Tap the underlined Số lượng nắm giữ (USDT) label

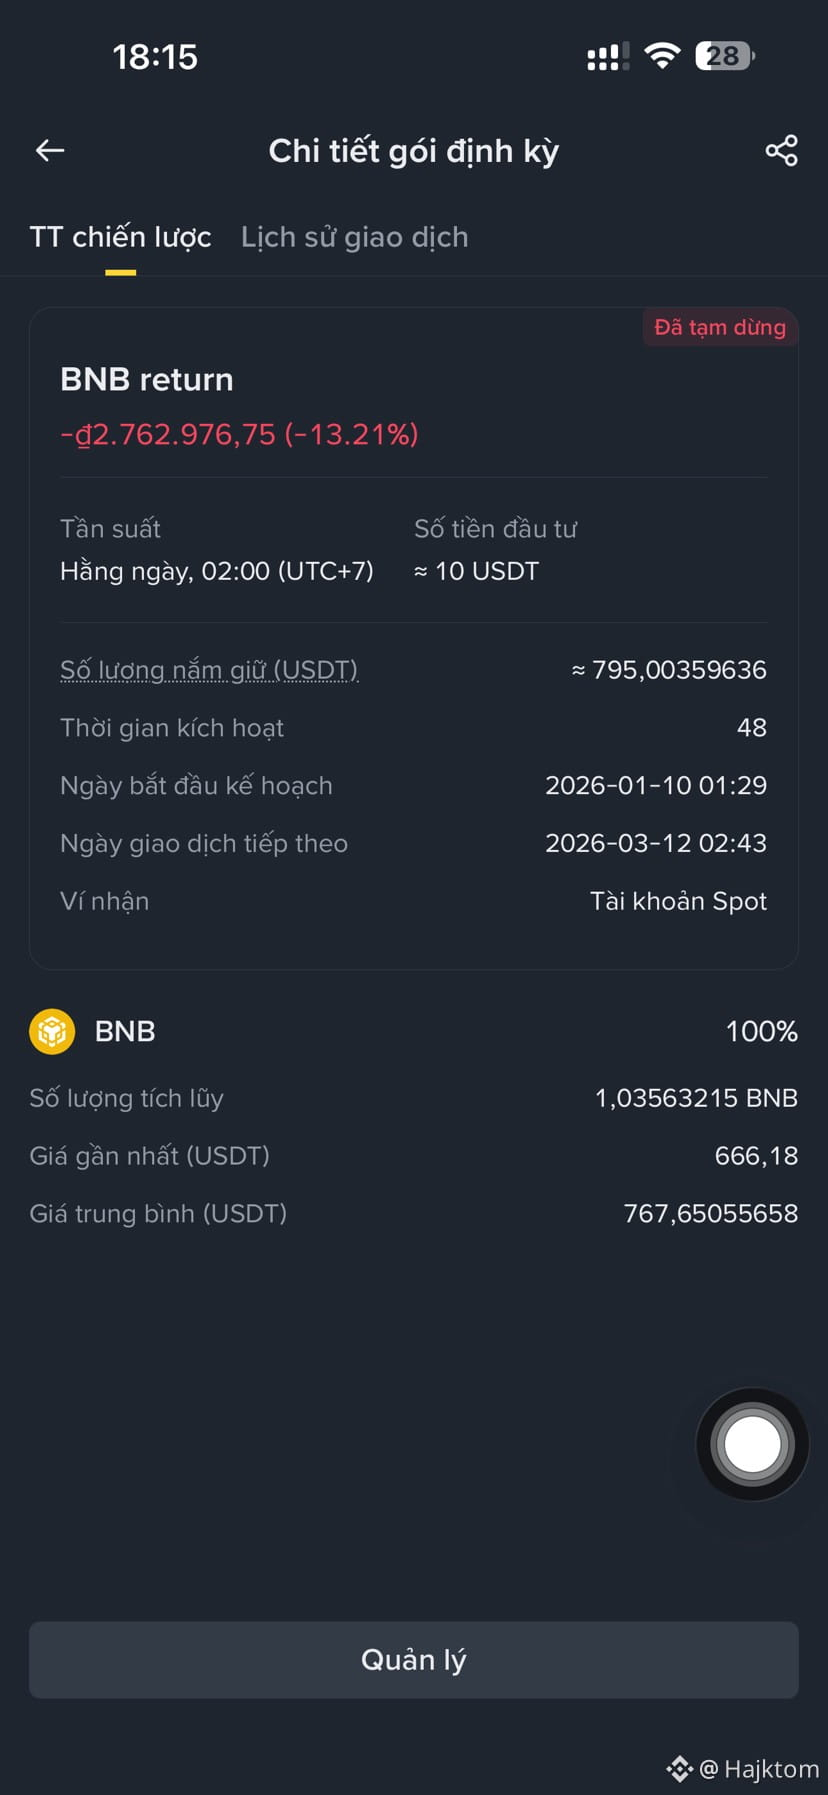pyautogui.click(x=209, y=670)
